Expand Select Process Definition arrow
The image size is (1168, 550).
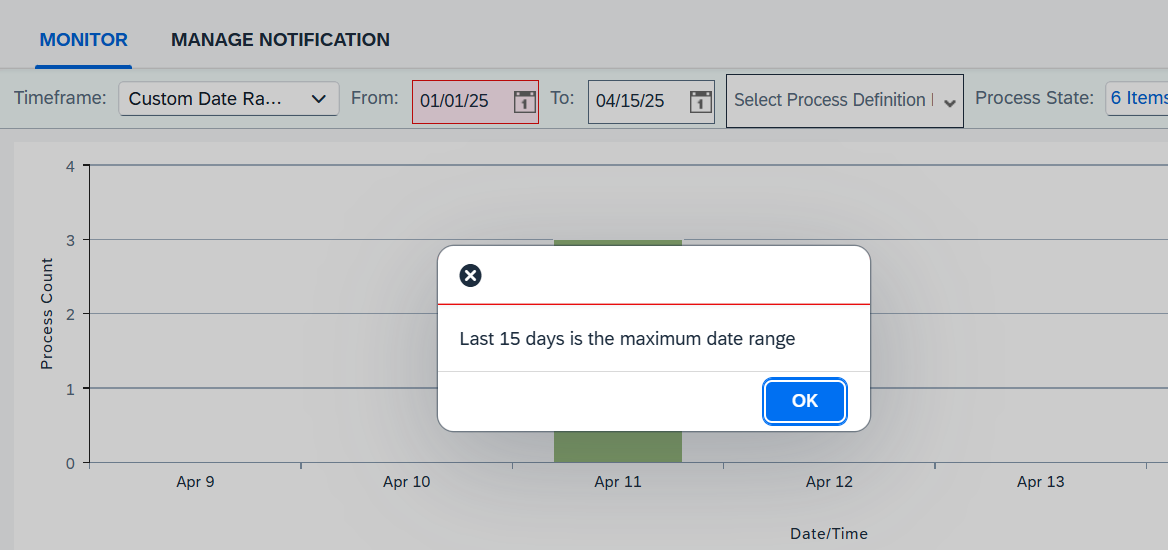(950, 103)
